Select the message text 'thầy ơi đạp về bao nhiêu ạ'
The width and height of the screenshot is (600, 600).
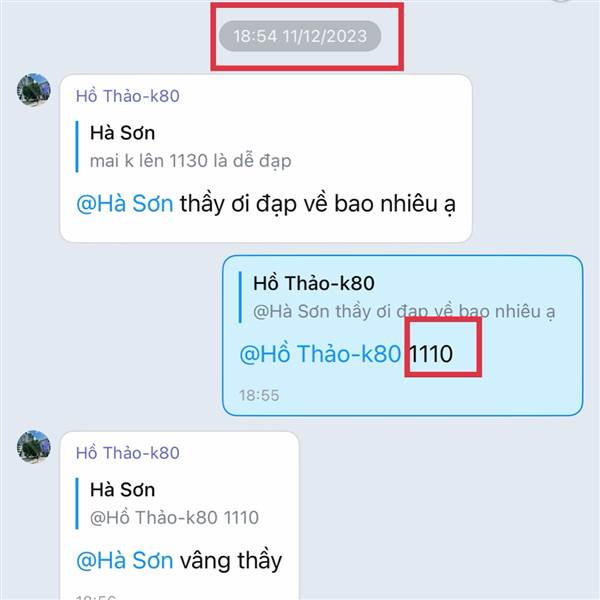coord(318,204)
